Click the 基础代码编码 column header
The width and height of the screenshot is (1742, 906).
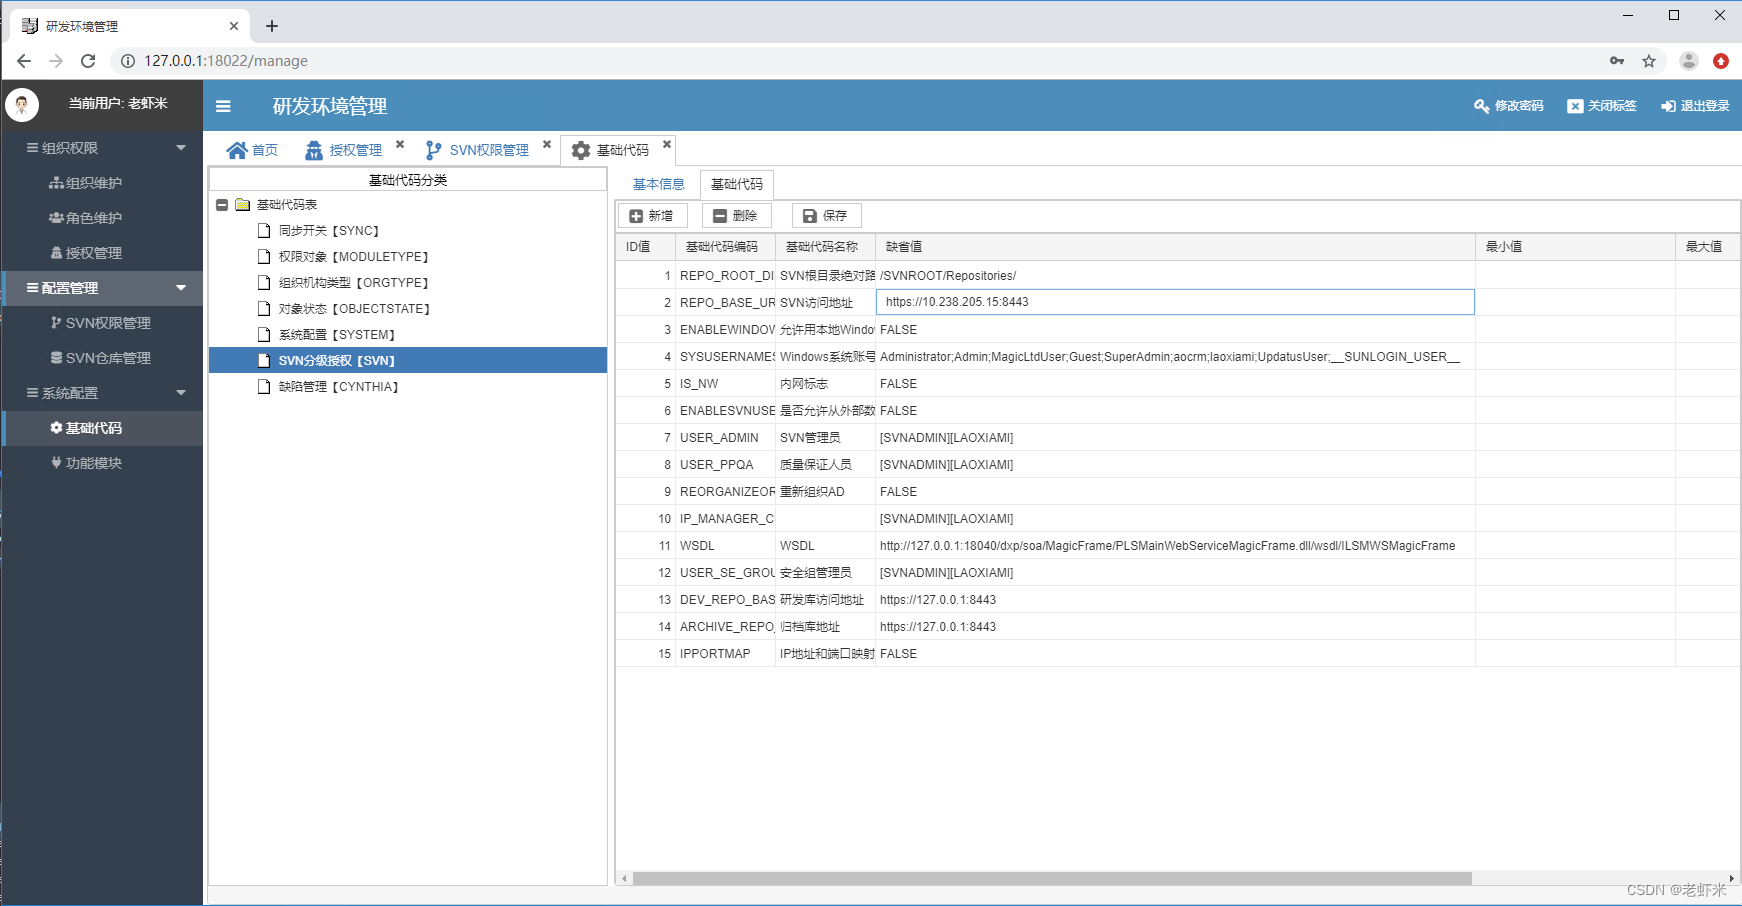[725, 247]
